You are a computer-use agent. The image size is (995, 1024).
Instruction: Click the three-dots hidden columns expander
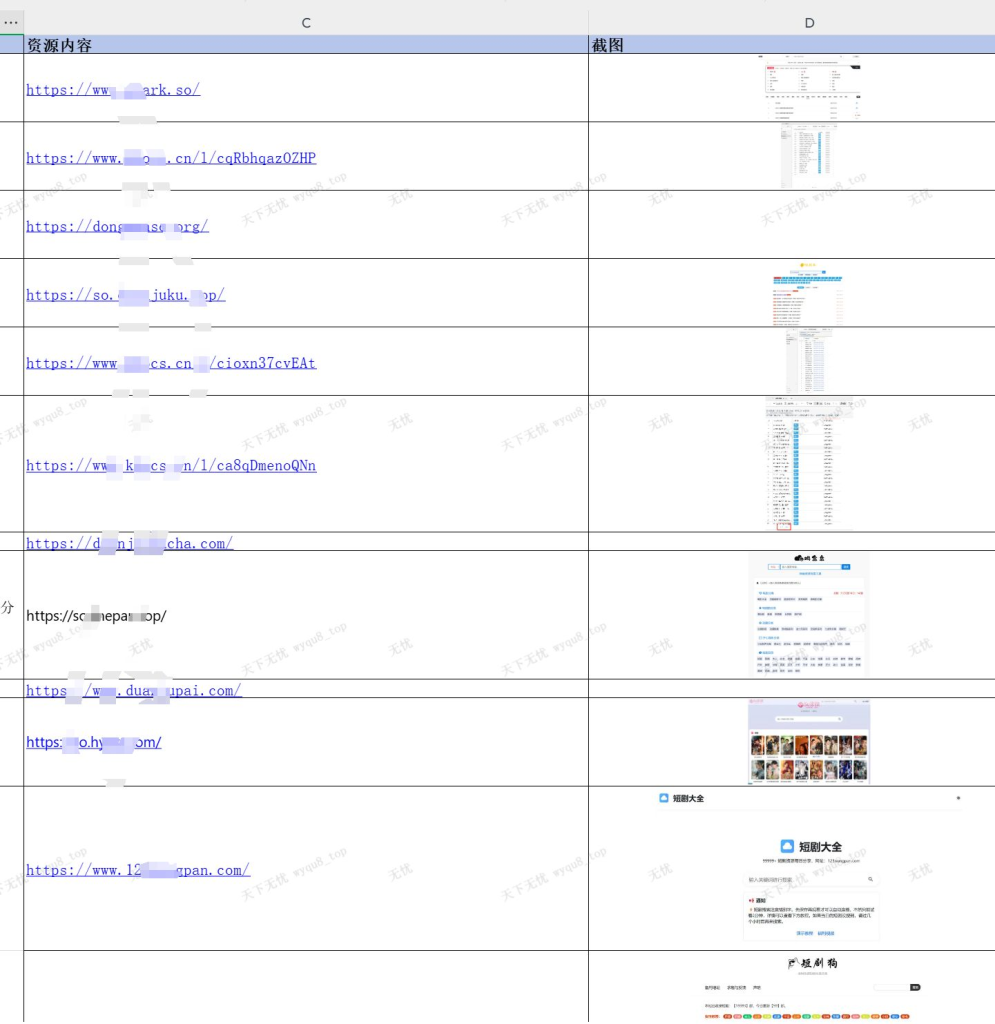point(11,22)
